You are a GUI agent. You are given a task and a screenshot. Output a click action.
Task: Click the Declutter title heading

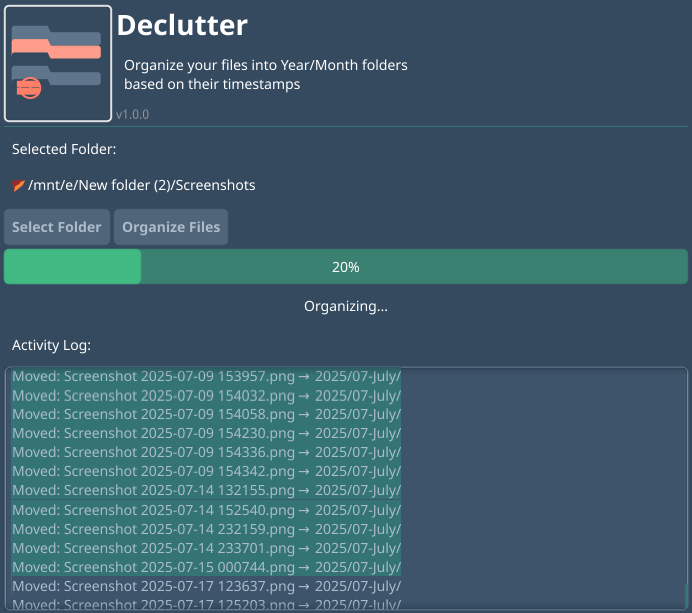click(182, 25)
